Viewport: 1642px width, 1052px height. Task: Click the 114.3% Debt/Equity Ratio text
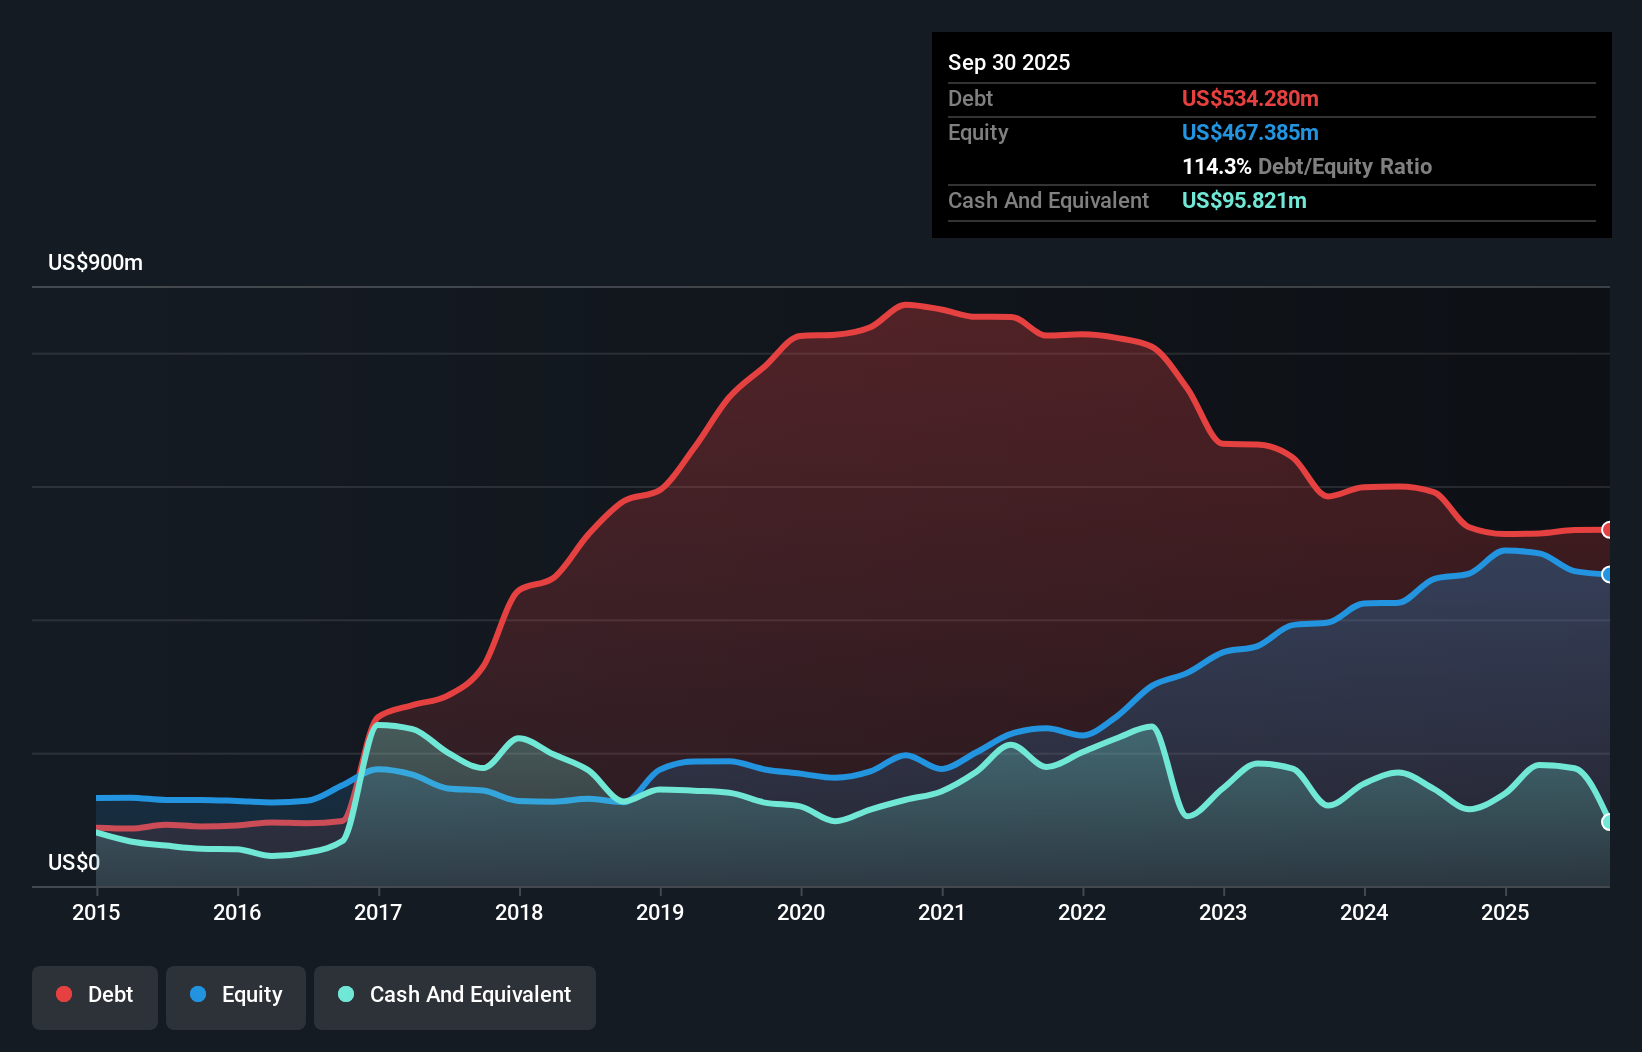[x=1307, y=167]
